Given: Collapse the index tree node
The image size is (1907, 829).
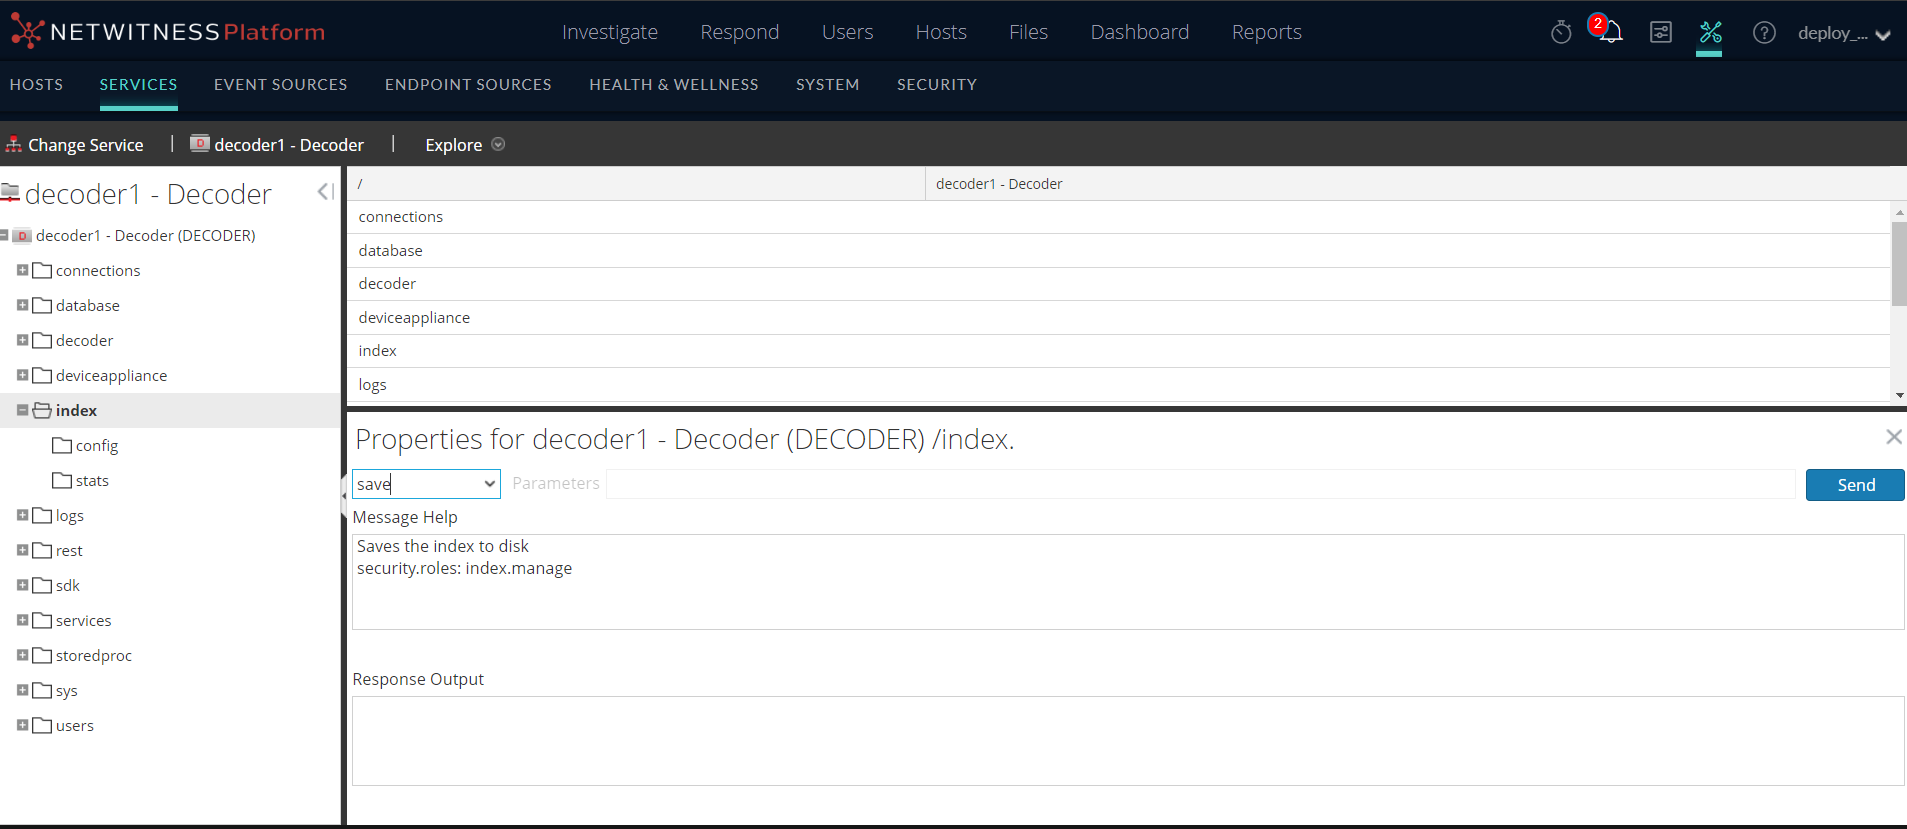Looking at the screenshot, I should point(22,410).
